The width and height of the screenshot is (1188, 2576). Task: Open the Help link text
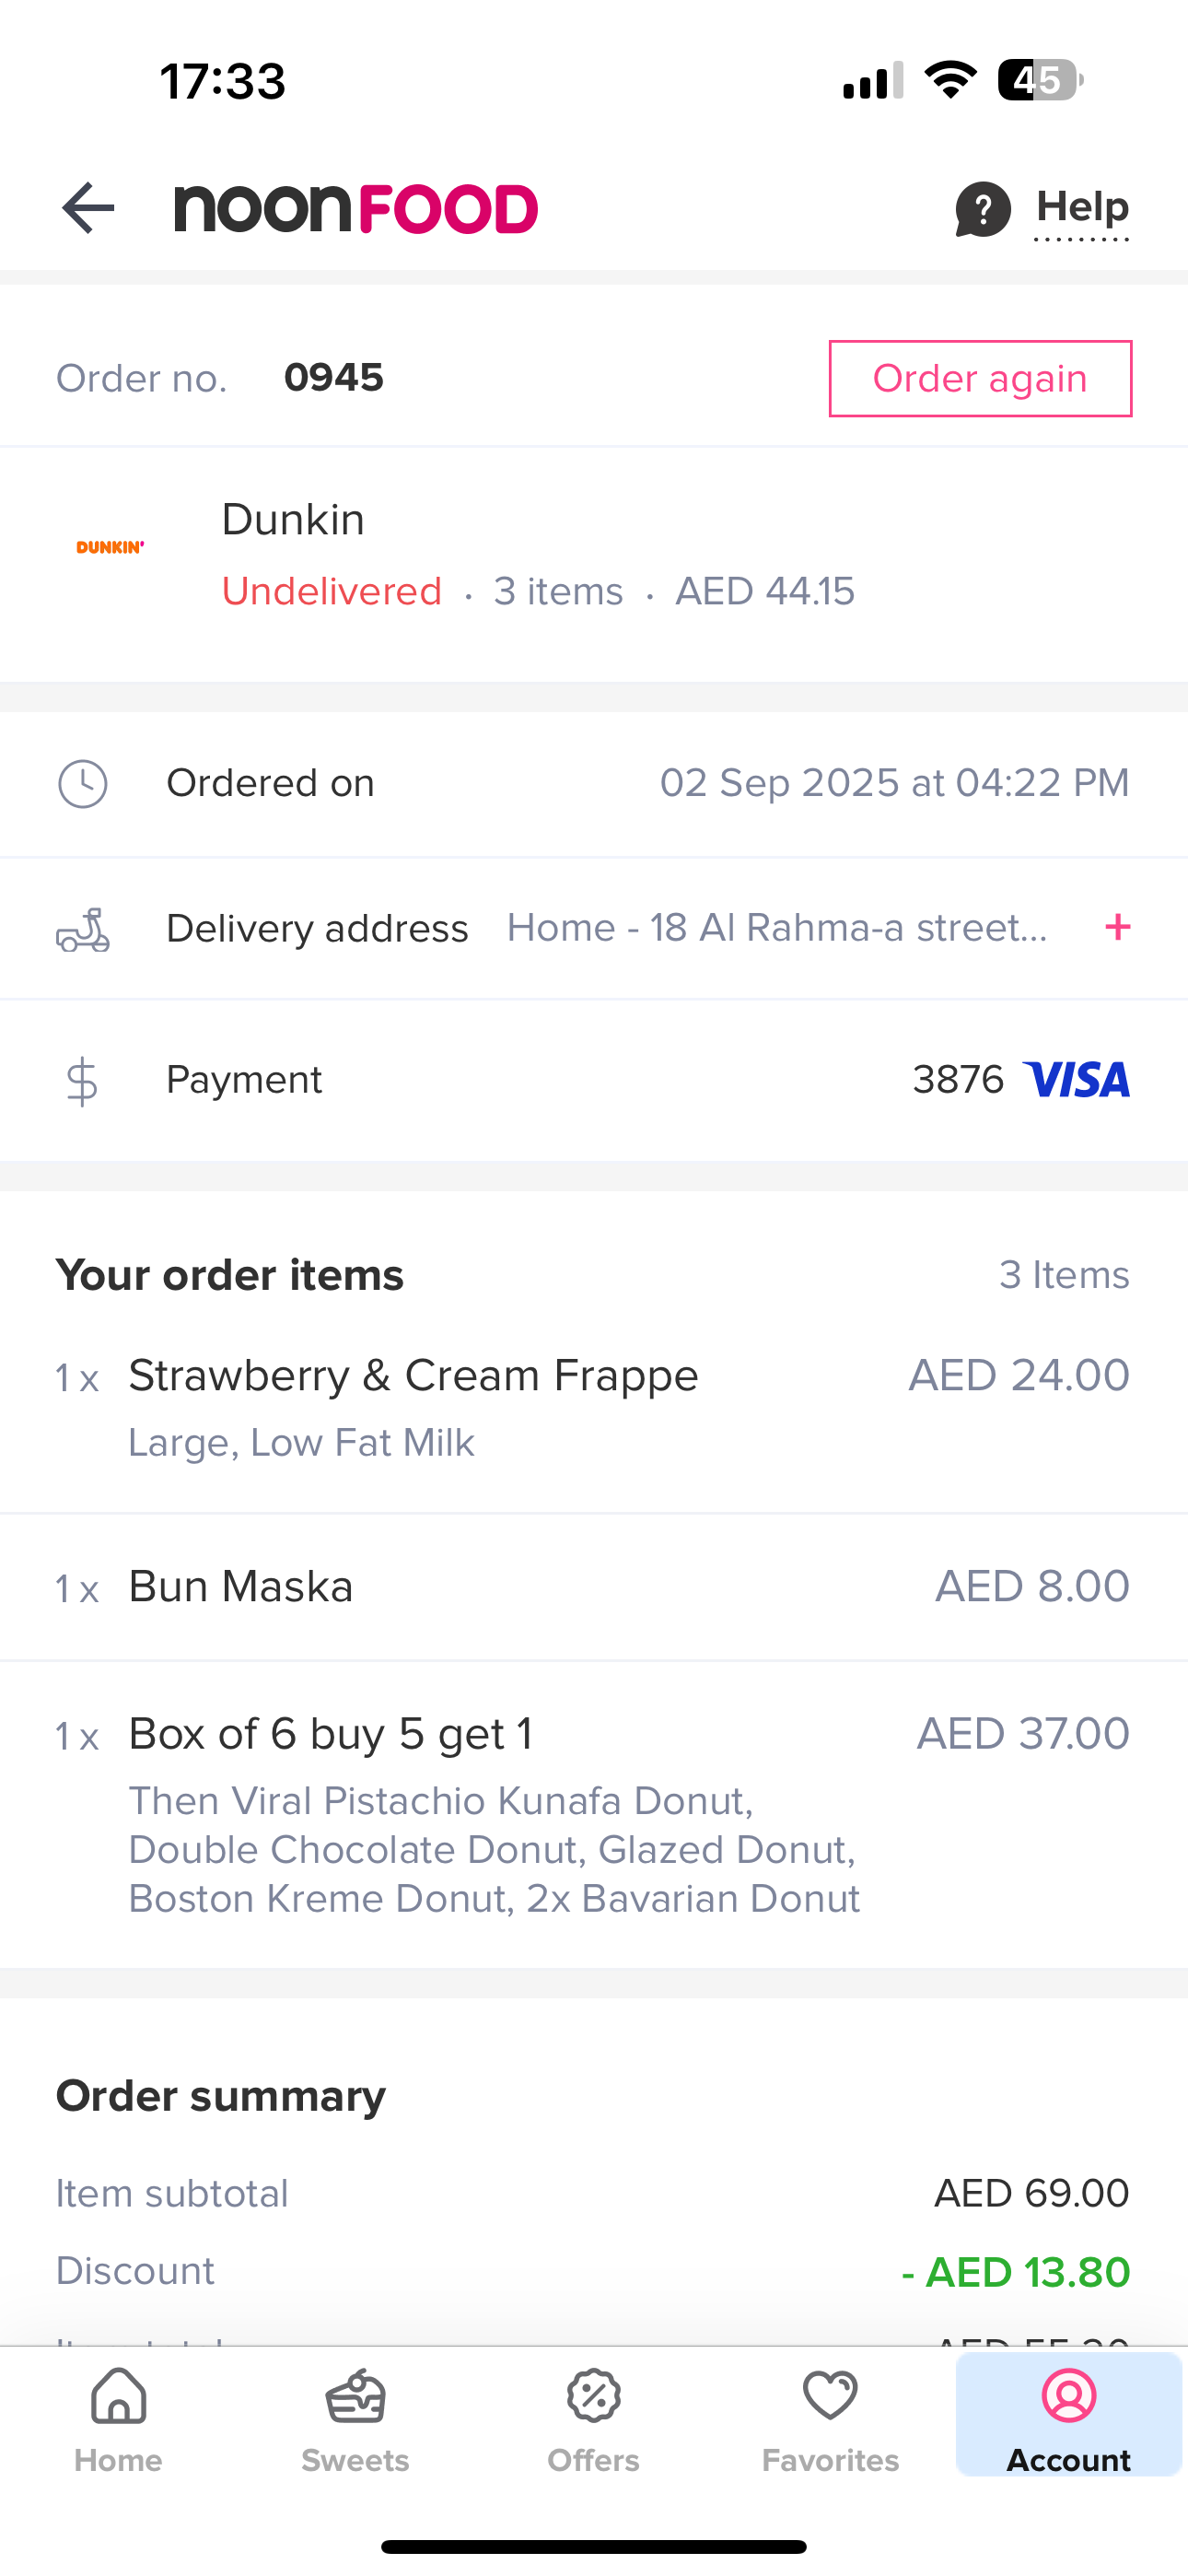pyautogui.click(x=1082, y=208)
